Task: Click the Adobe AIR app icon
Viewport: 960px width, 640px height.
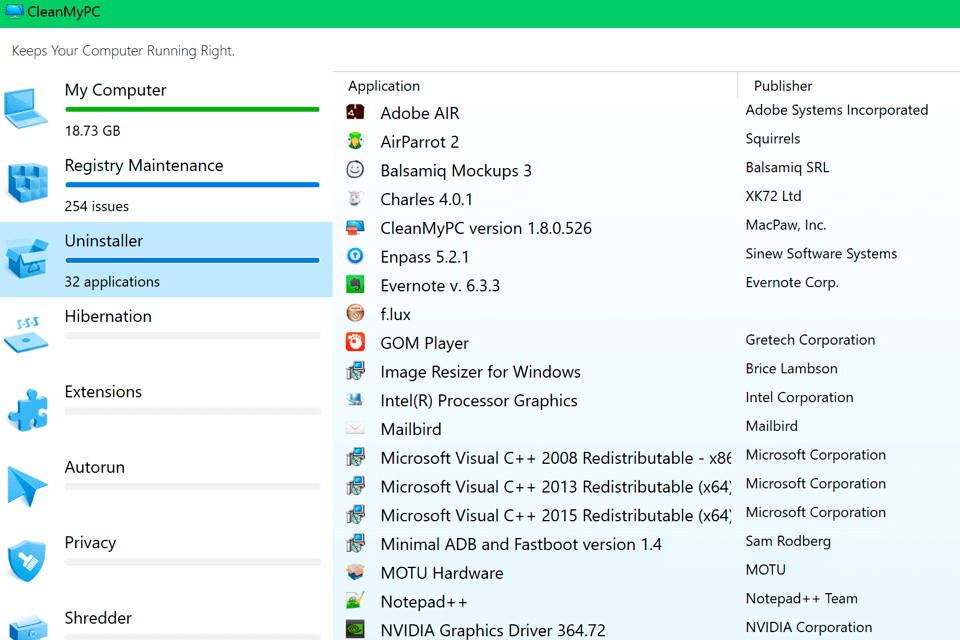Action: (355, 112)
